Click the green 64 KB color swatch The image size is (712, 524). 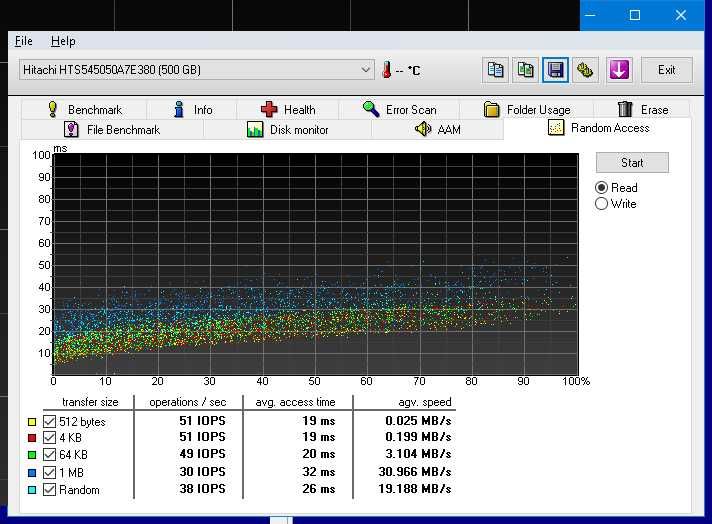(x=32, y=455)
